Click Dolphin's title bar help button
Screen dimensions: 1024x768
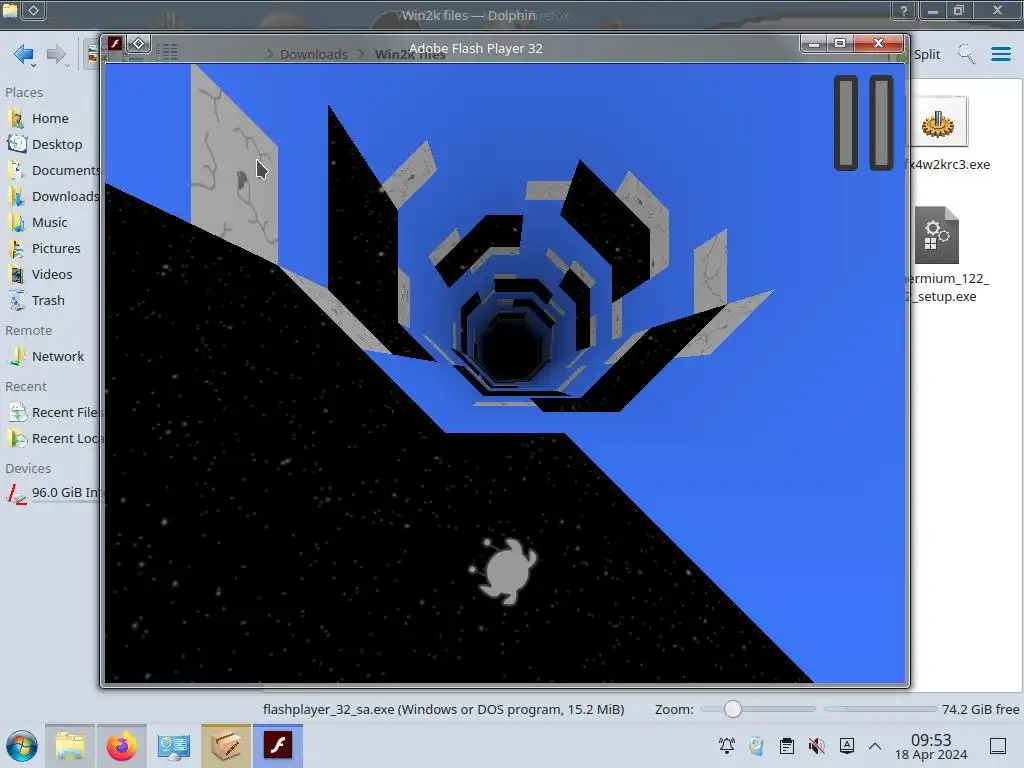pyautogui.click(x=904, y=10)
